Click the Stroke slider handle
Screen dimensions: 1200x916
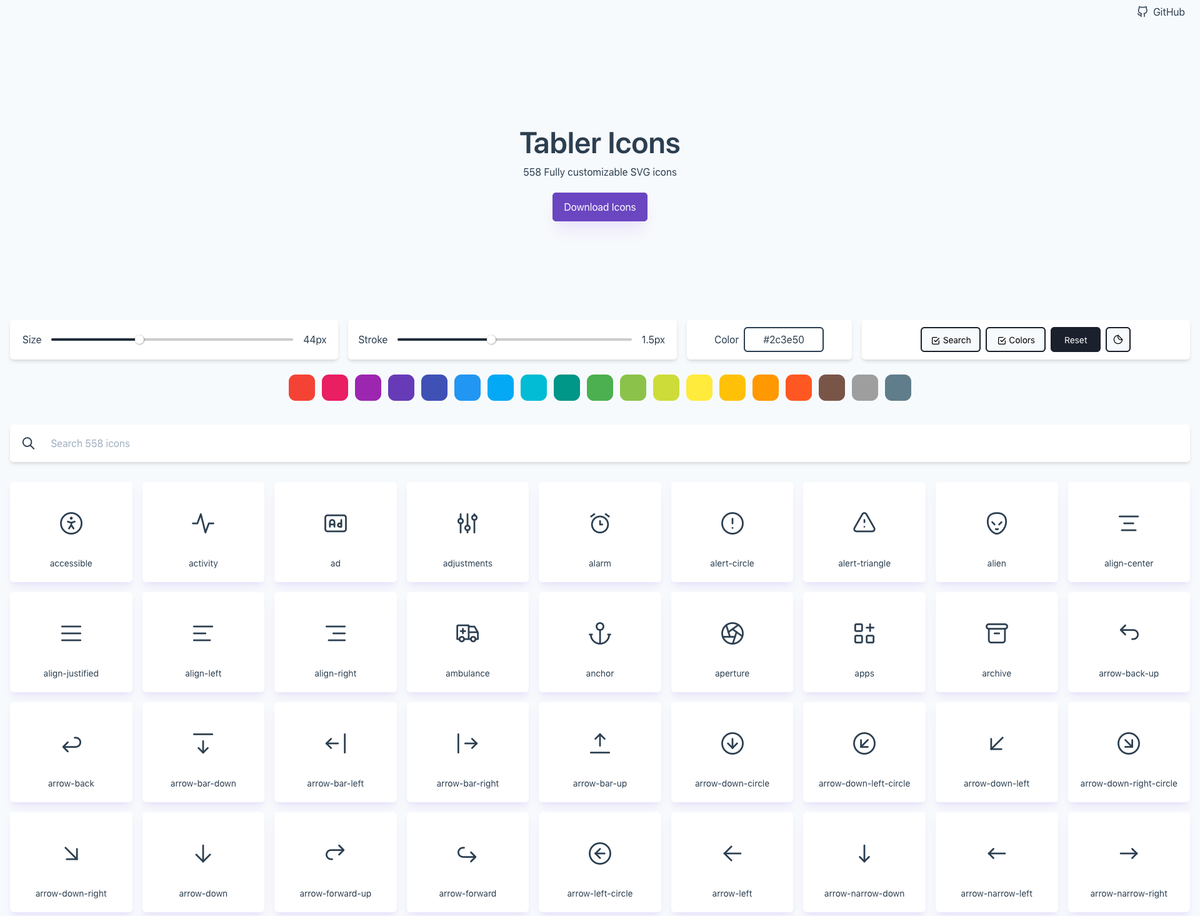point(492,340)
